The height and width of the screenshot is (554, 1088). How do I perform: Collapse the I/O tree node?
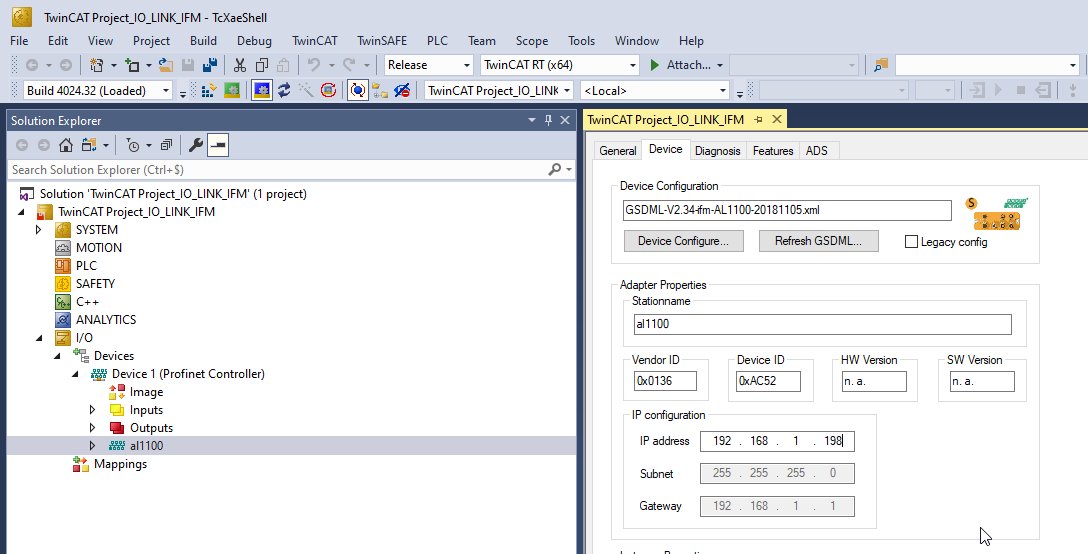[39, 338]
